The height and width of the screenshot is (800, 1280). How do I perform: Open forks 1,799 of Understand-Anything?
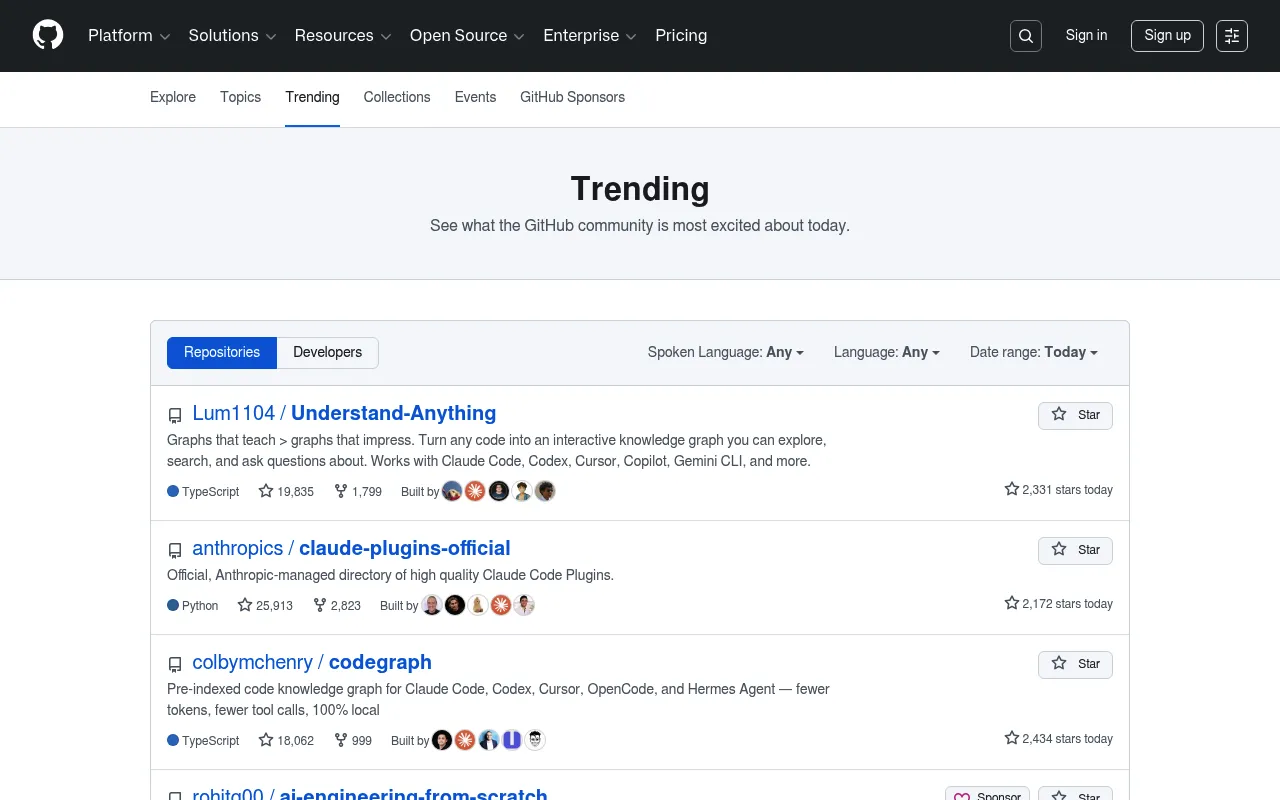pos(358,491)
